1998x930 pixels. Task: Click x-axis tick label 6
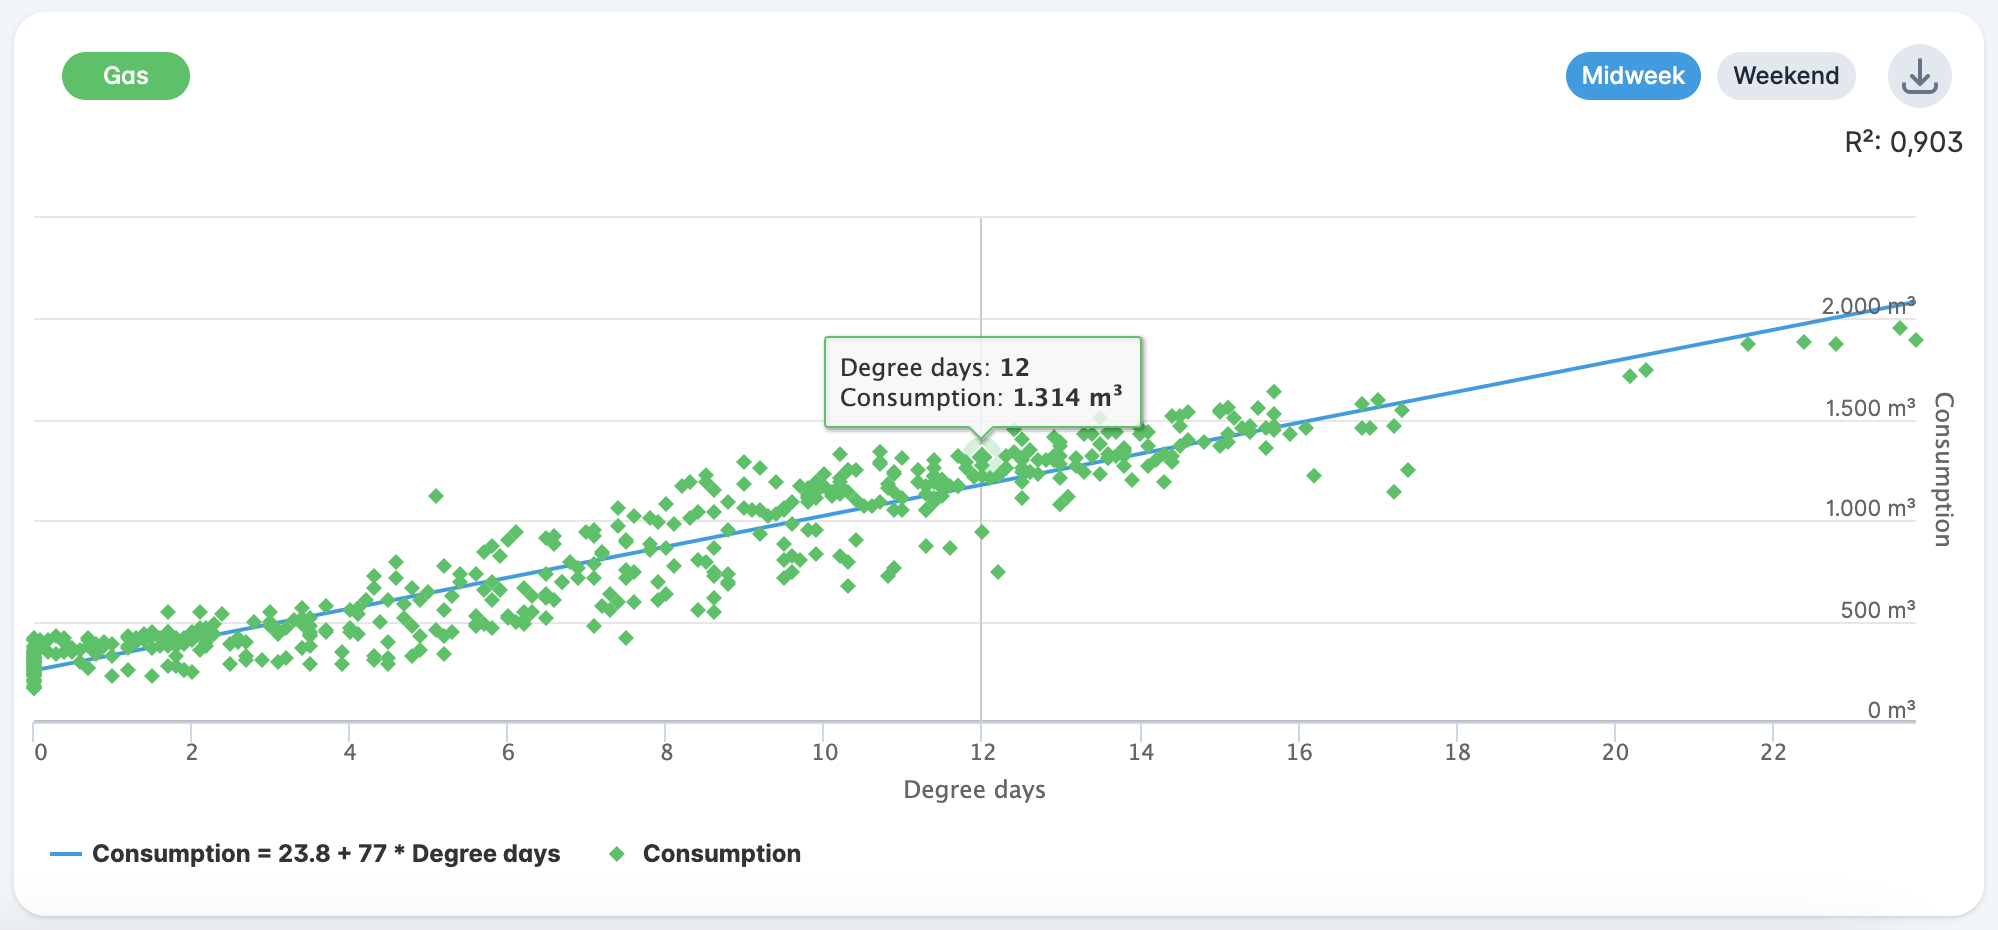(x=508, y=752)
